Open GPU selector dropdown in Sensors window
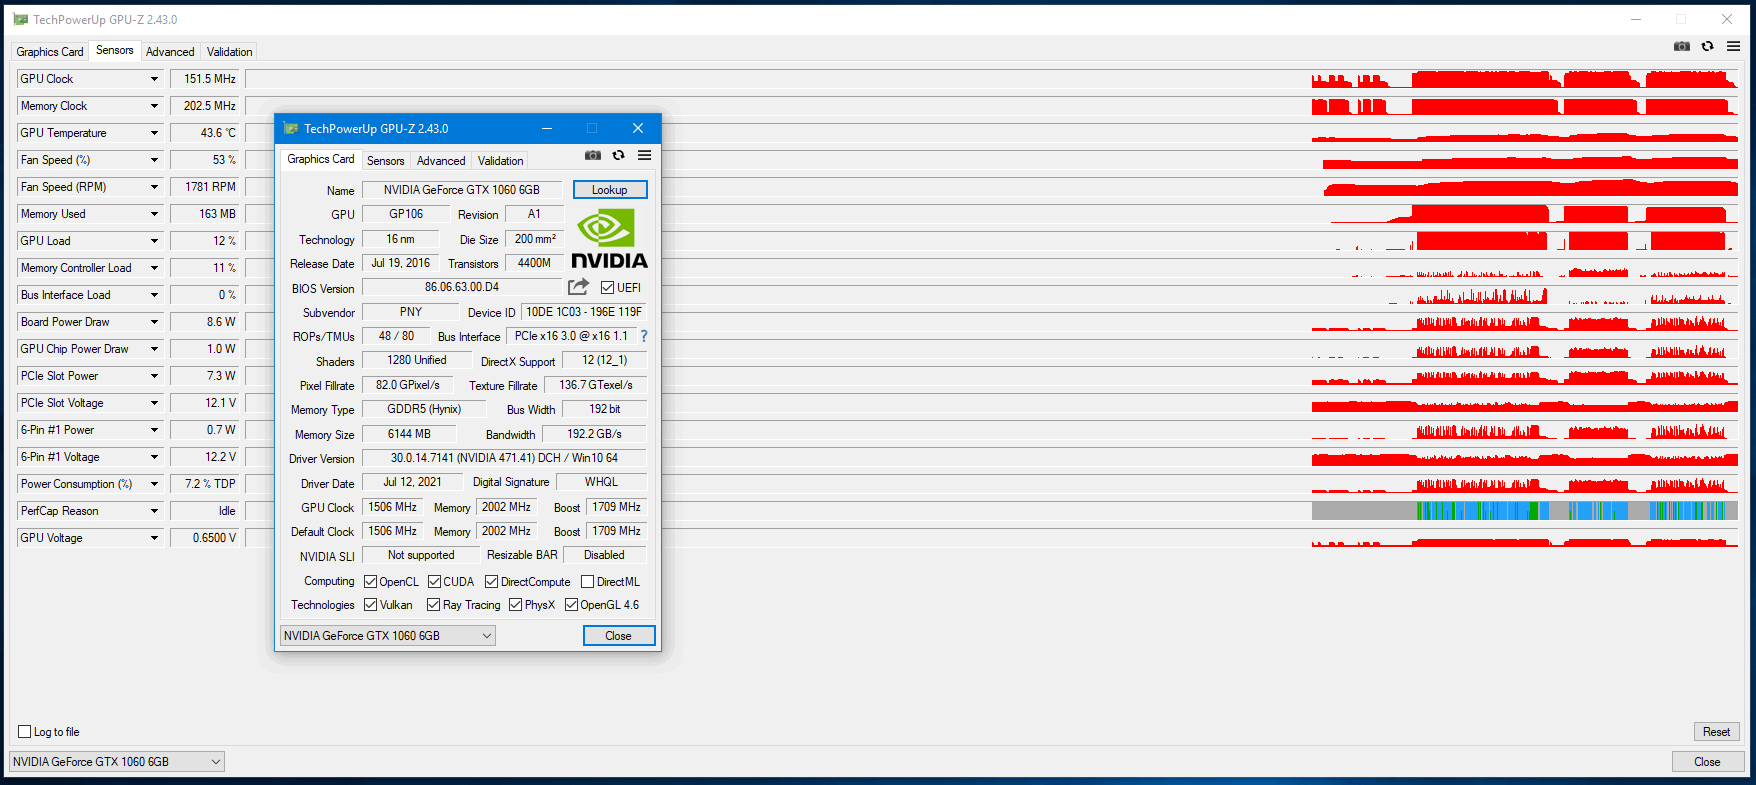Viewport: 1756px width, 785px height. [x=117, y=762]
